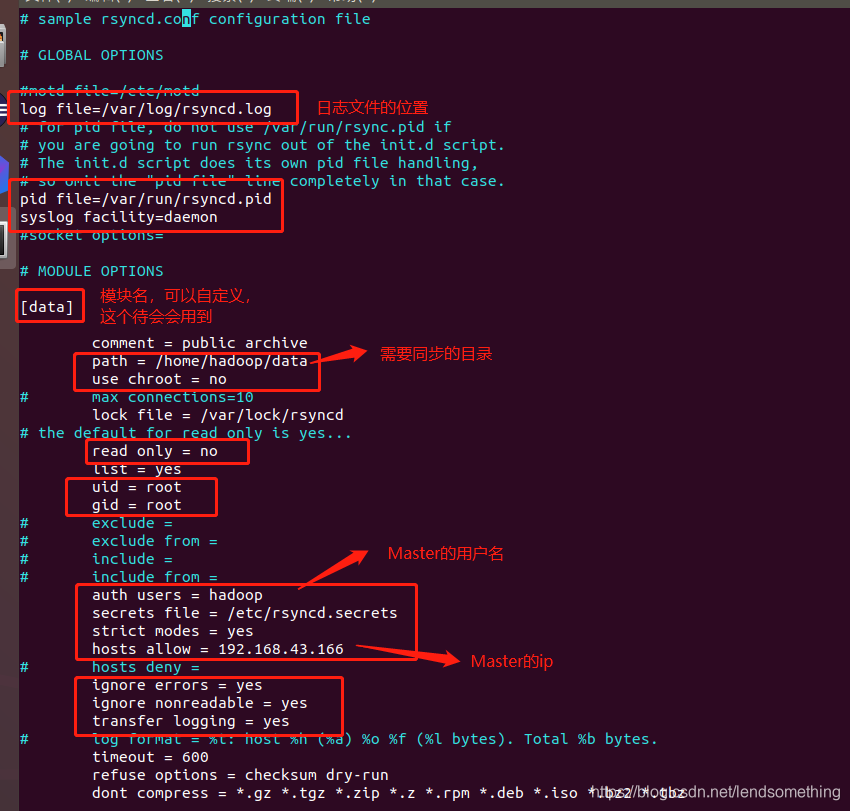Click the commented 'exclude from =' line

pyautogui.click(x=119, y=541)
